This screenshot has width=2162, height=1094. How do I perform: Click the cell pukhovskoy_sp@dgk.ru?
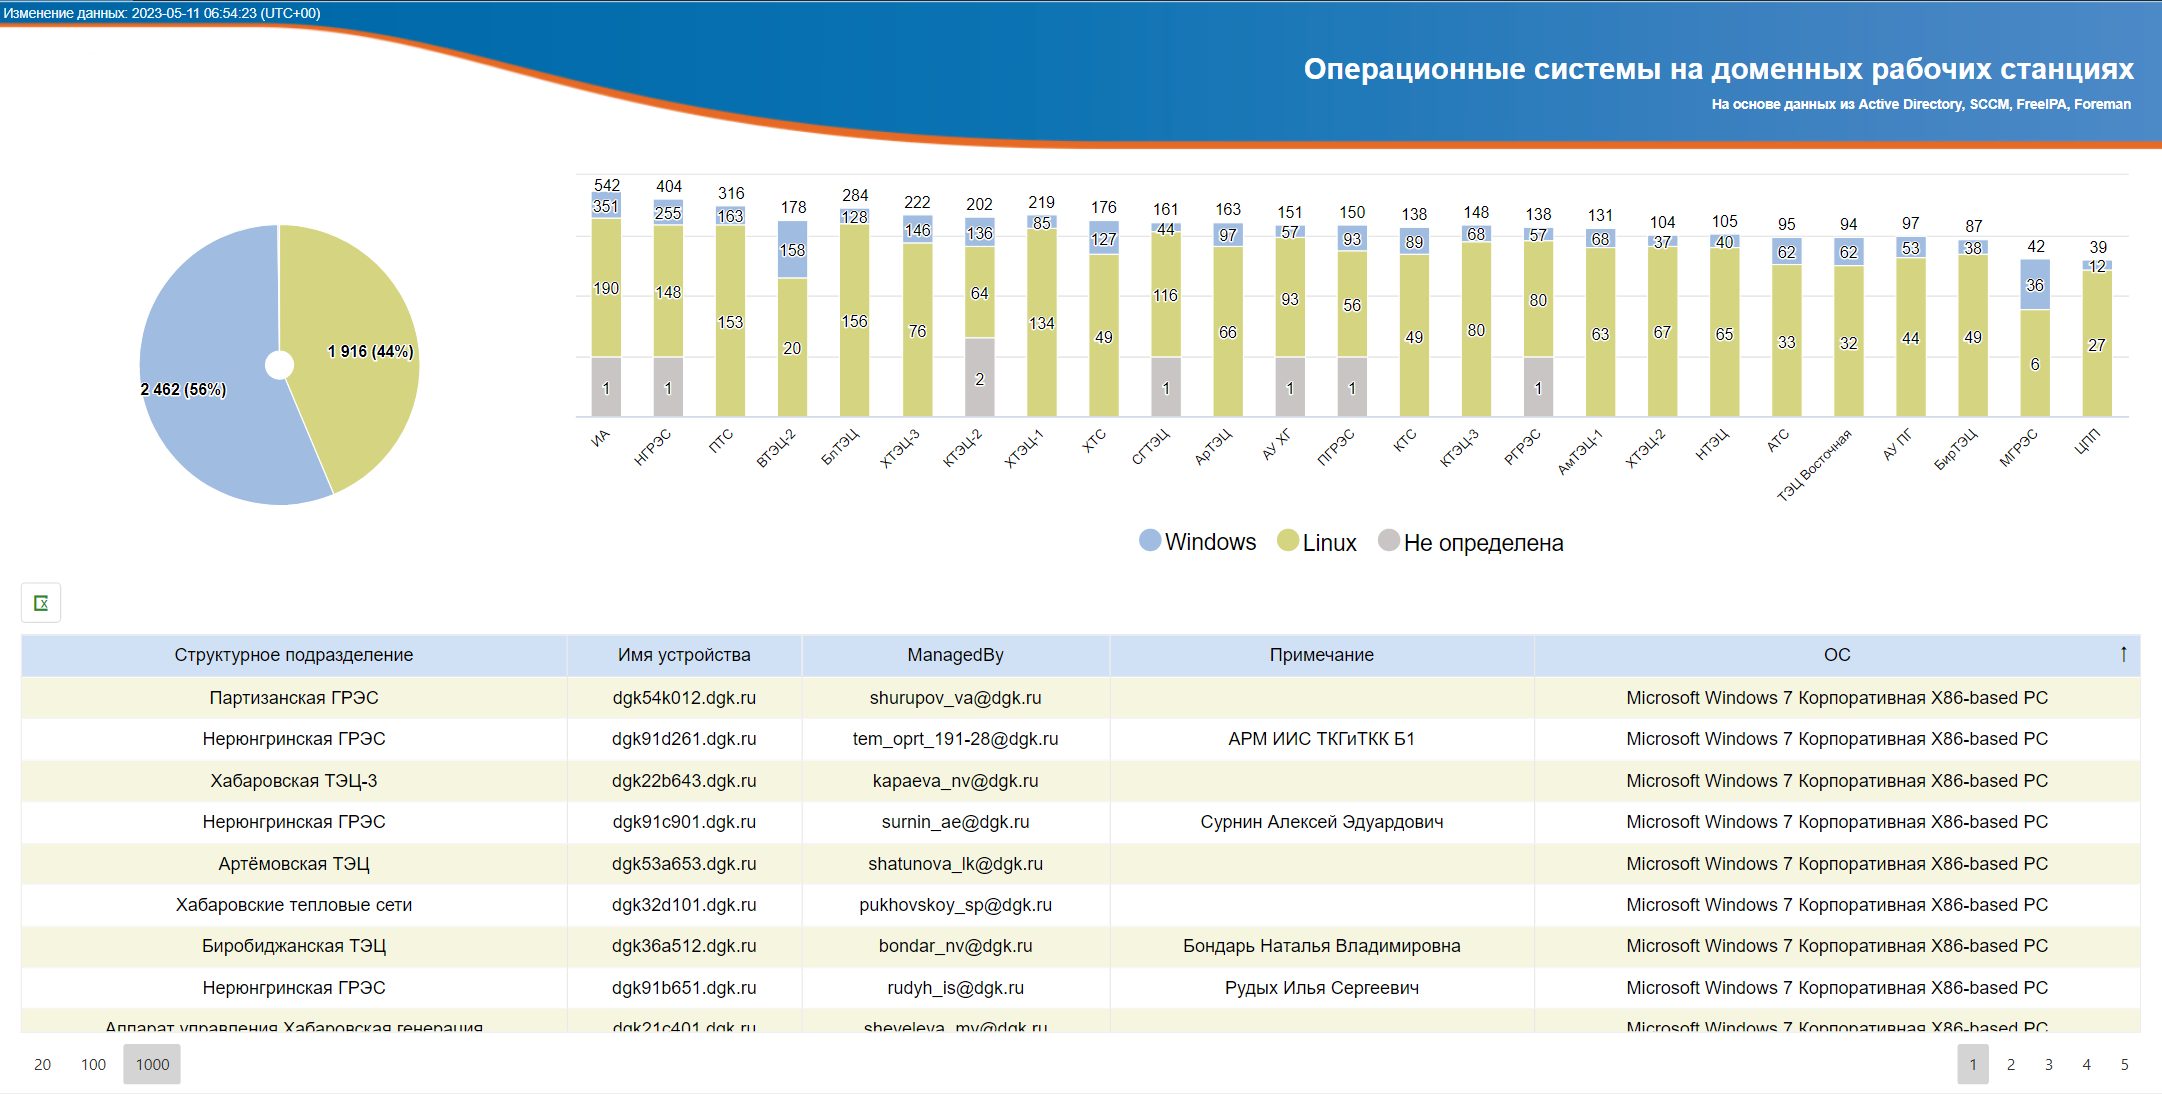point(955,905)
